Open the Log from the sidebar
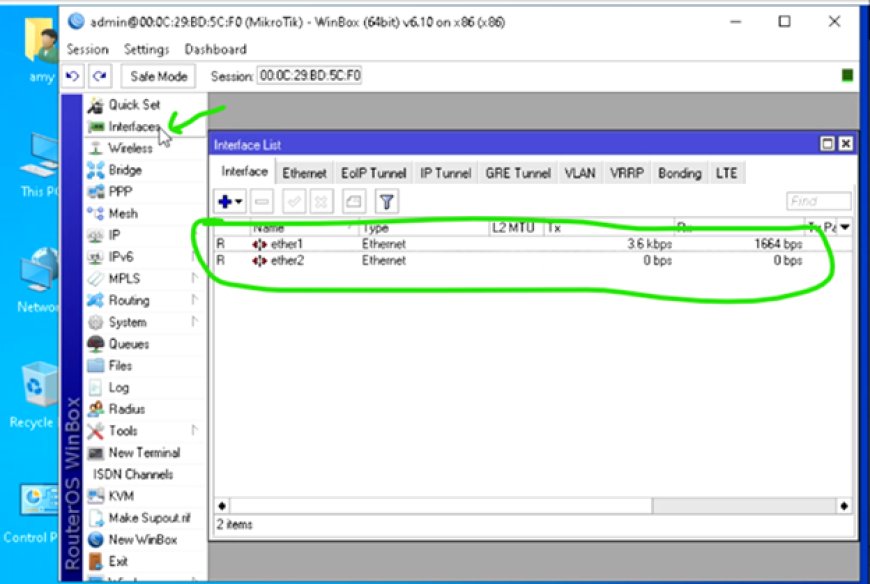 118,387
